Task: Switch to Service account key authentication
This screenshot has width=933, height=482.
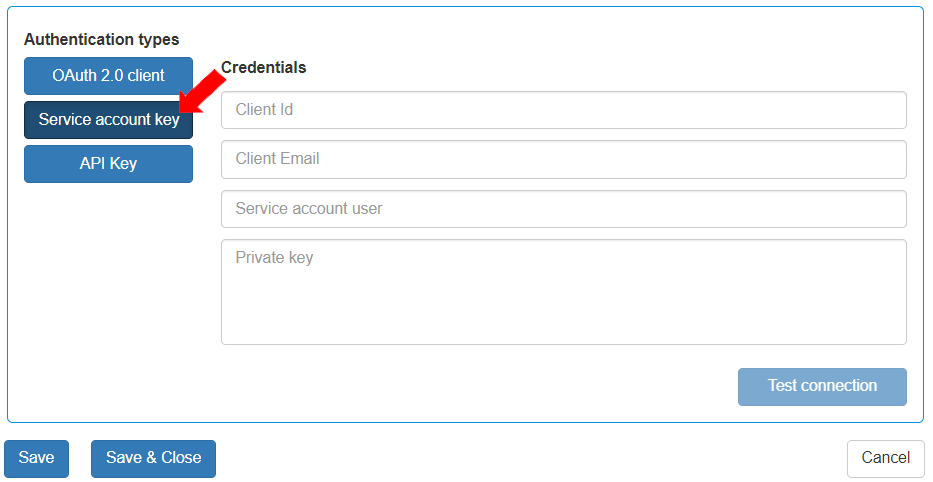Action: 108,120
